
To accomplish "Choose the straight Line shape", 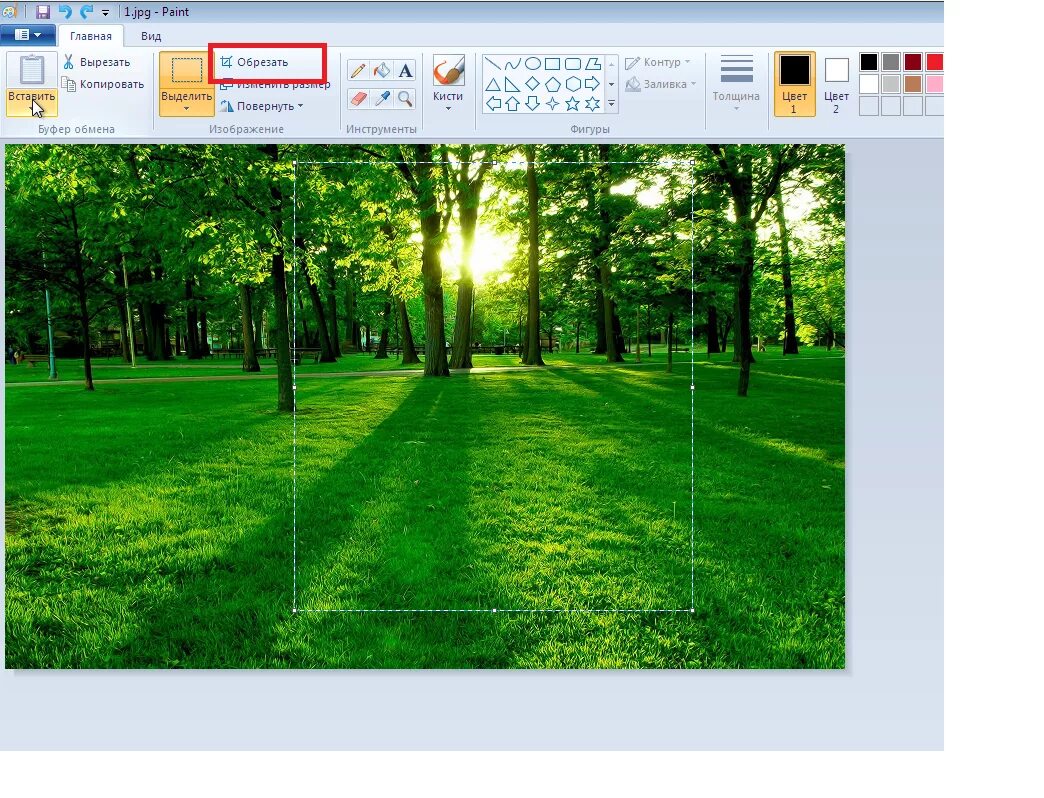I will click(x=492, y=64).
